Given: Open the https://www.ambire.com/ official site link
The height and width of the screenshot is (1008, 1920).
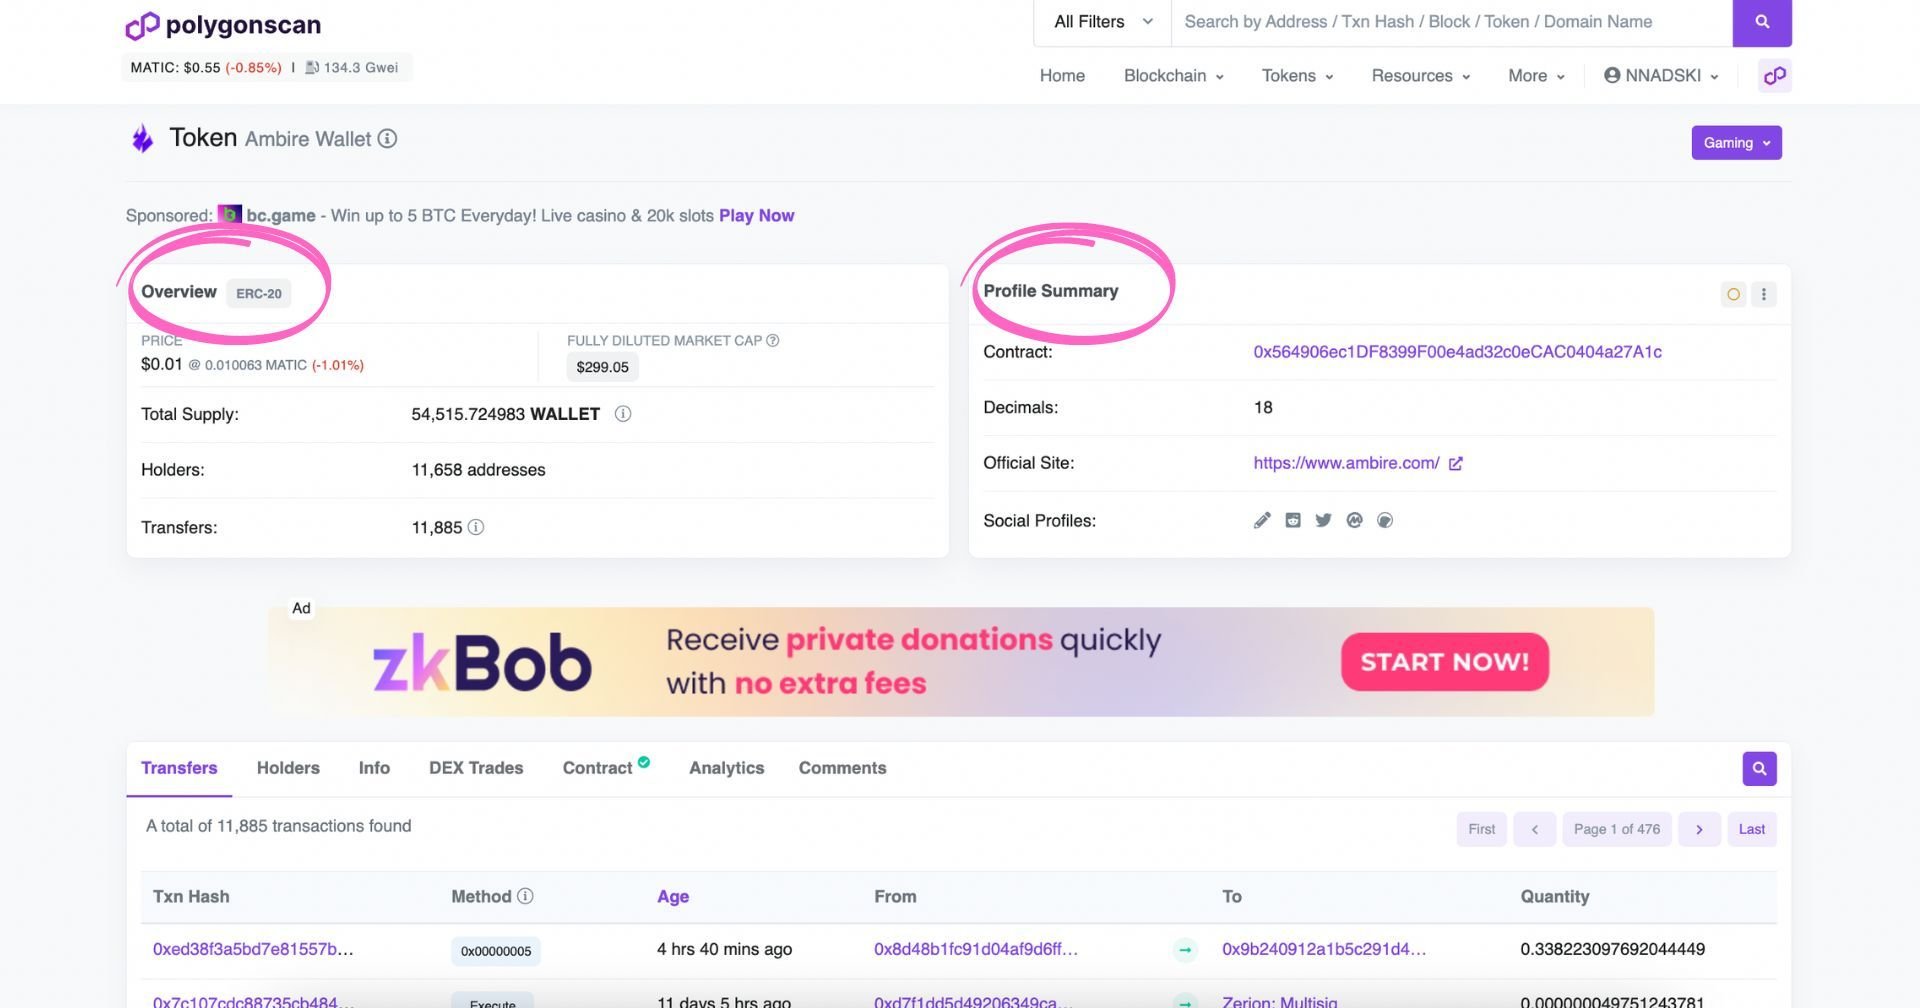Looking at the screenshot, I should point(1346,463).
